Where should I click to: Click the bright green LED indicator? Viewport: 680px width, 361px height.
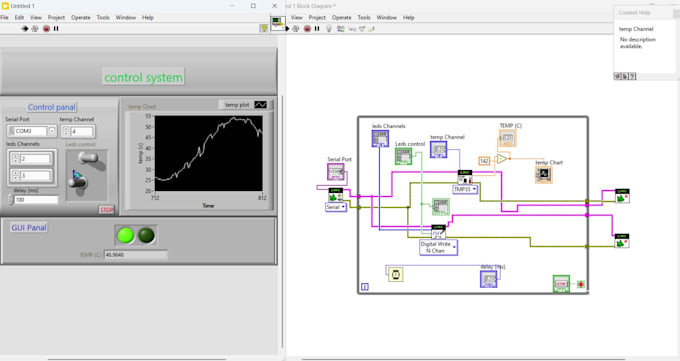126,235
